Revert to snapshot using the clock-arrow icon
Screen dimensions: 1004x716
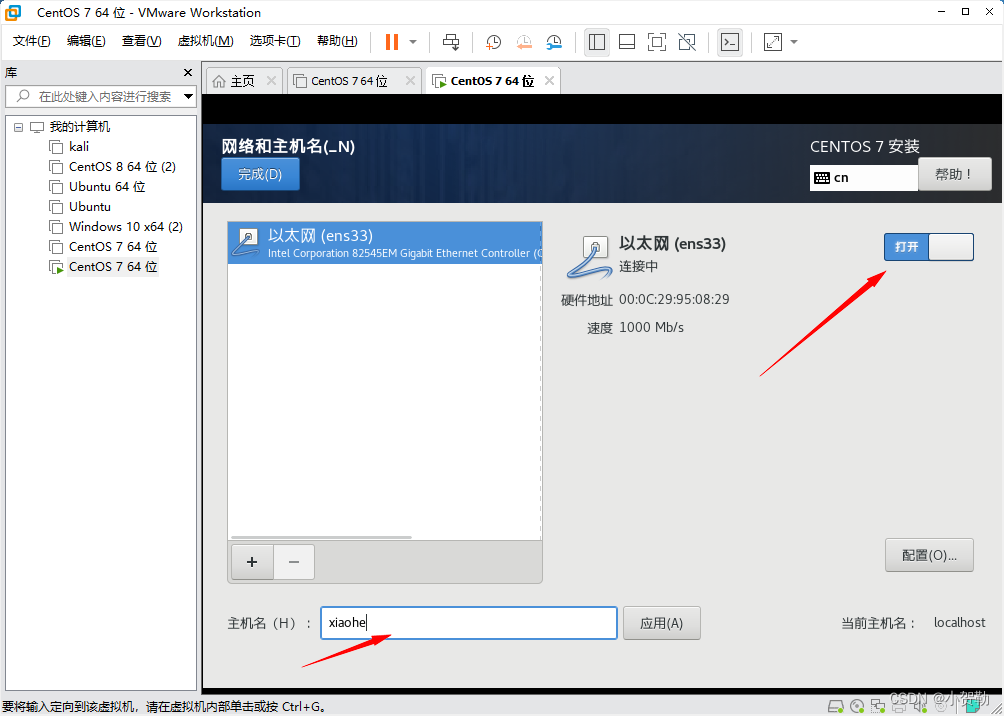[524, 42]
